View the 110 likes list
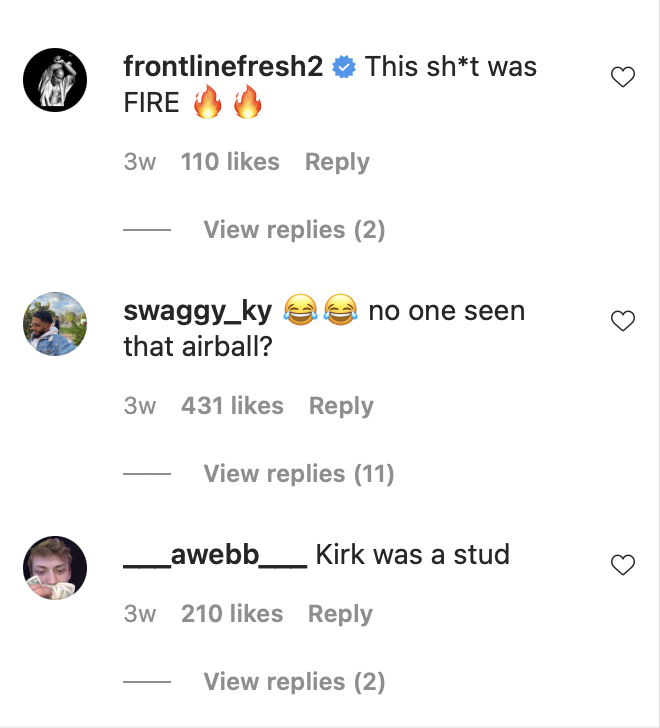This screenshot has height=728, width=660. pos(230,162)
